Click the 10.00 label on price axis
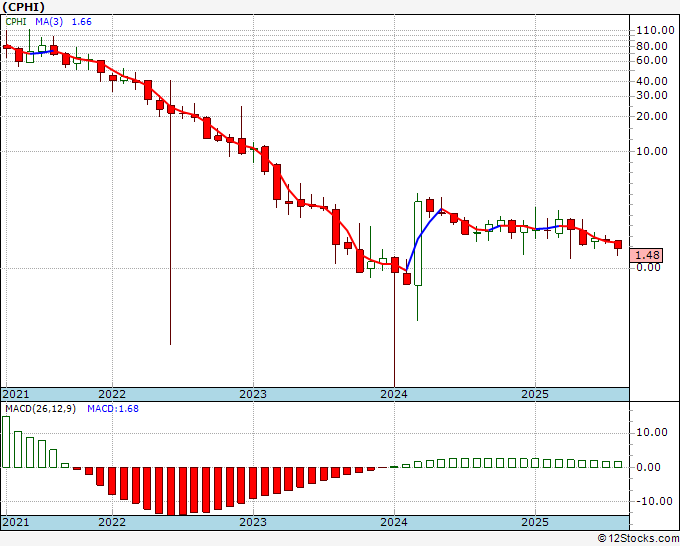The image size is (680, 546). 651,151
